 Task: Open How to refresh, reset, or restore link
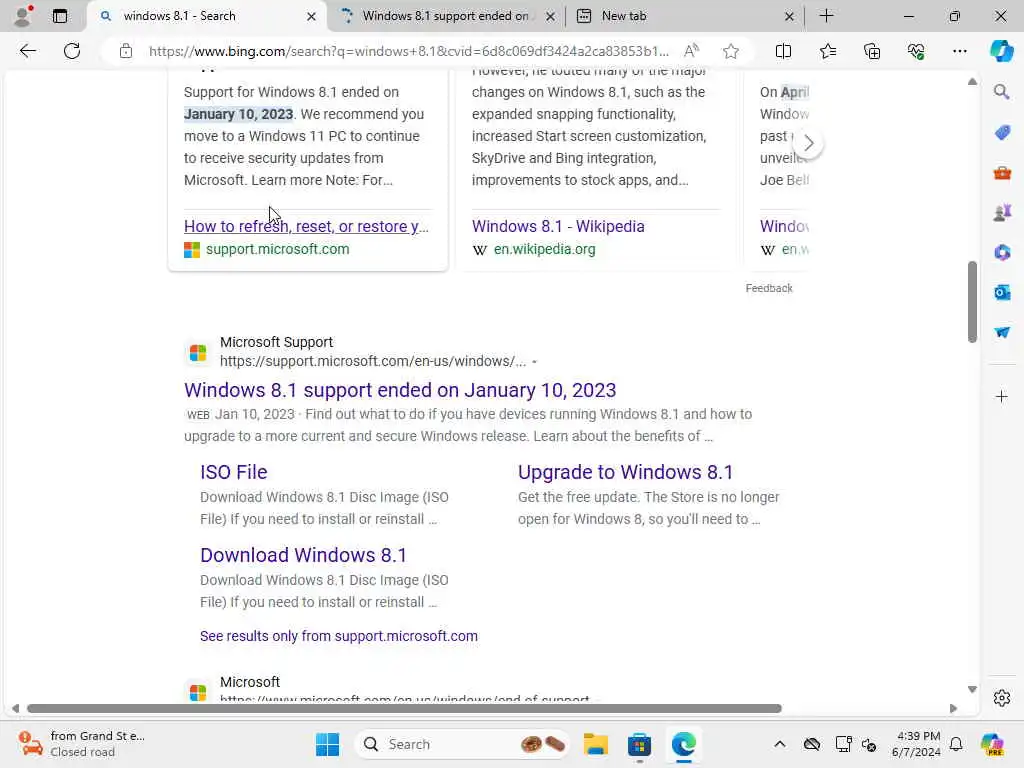306,226
